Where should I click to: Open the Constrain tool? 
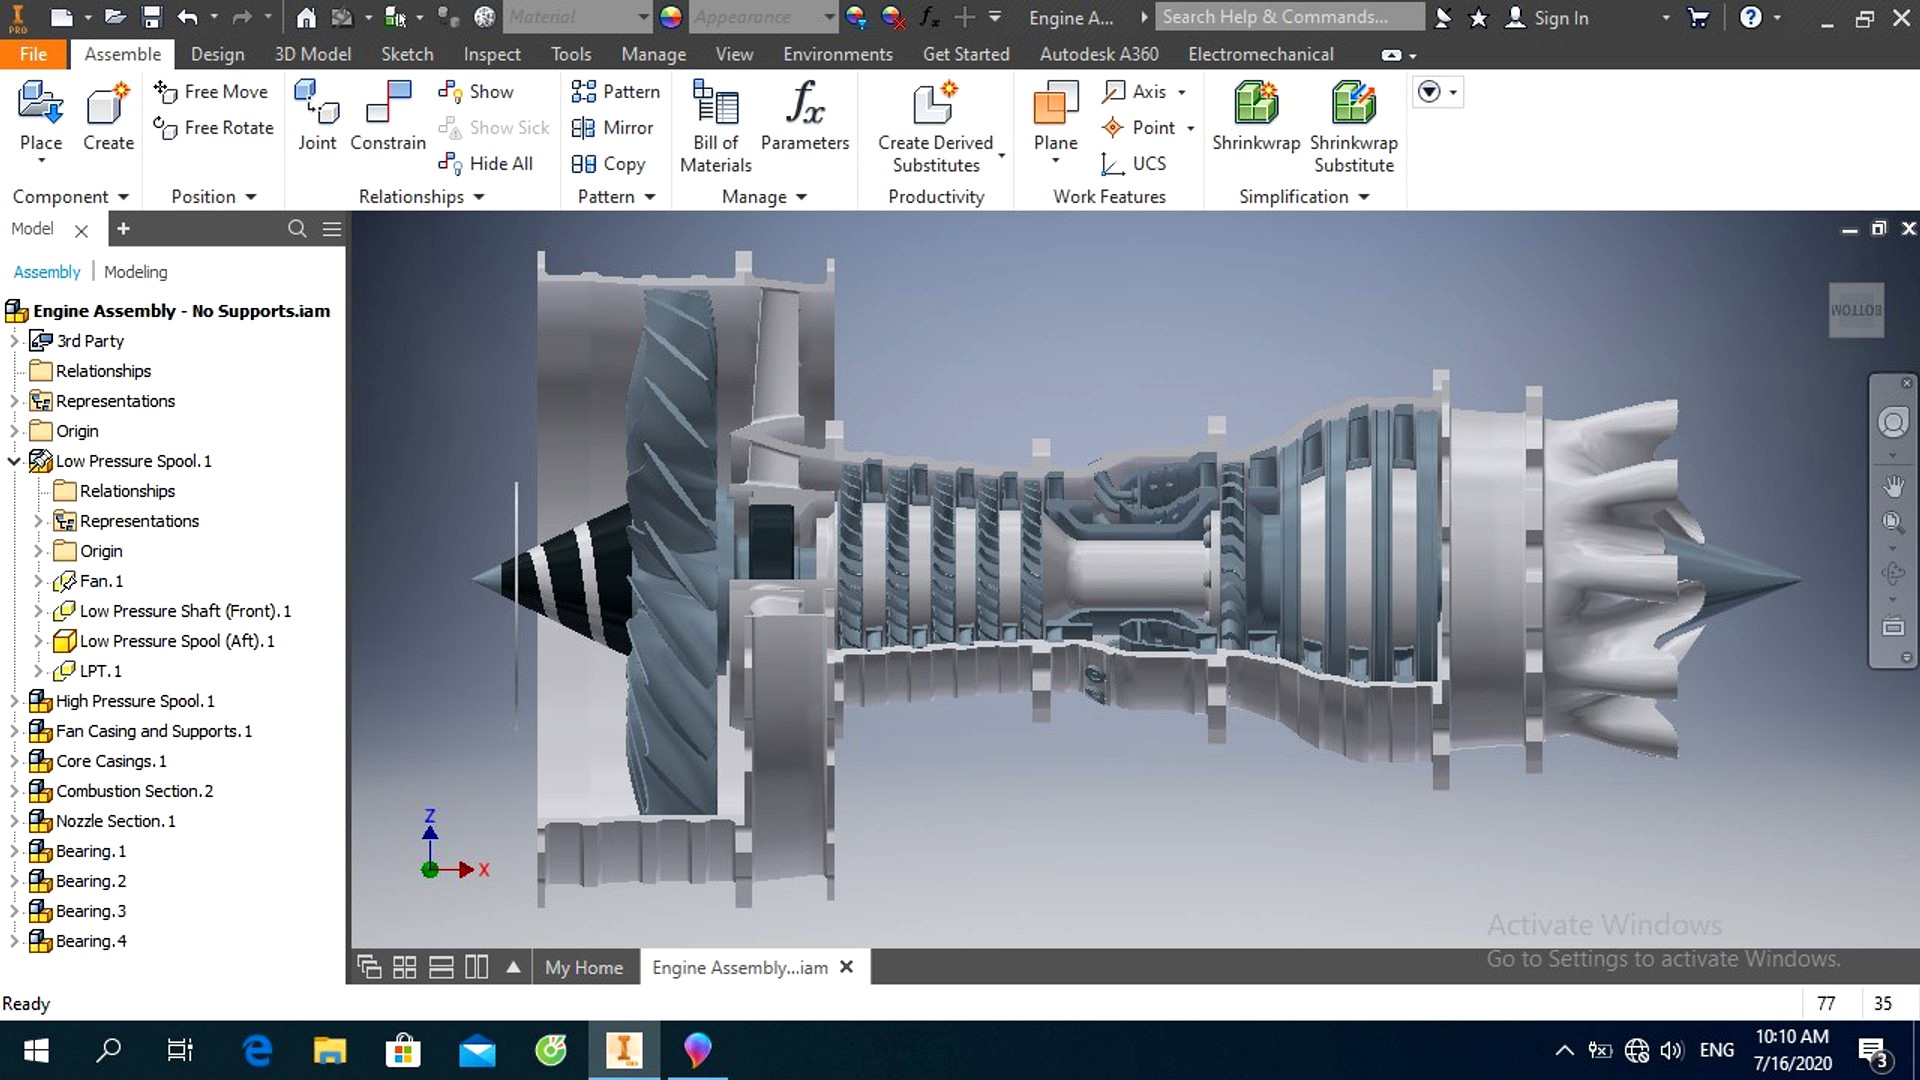point(387,115)
